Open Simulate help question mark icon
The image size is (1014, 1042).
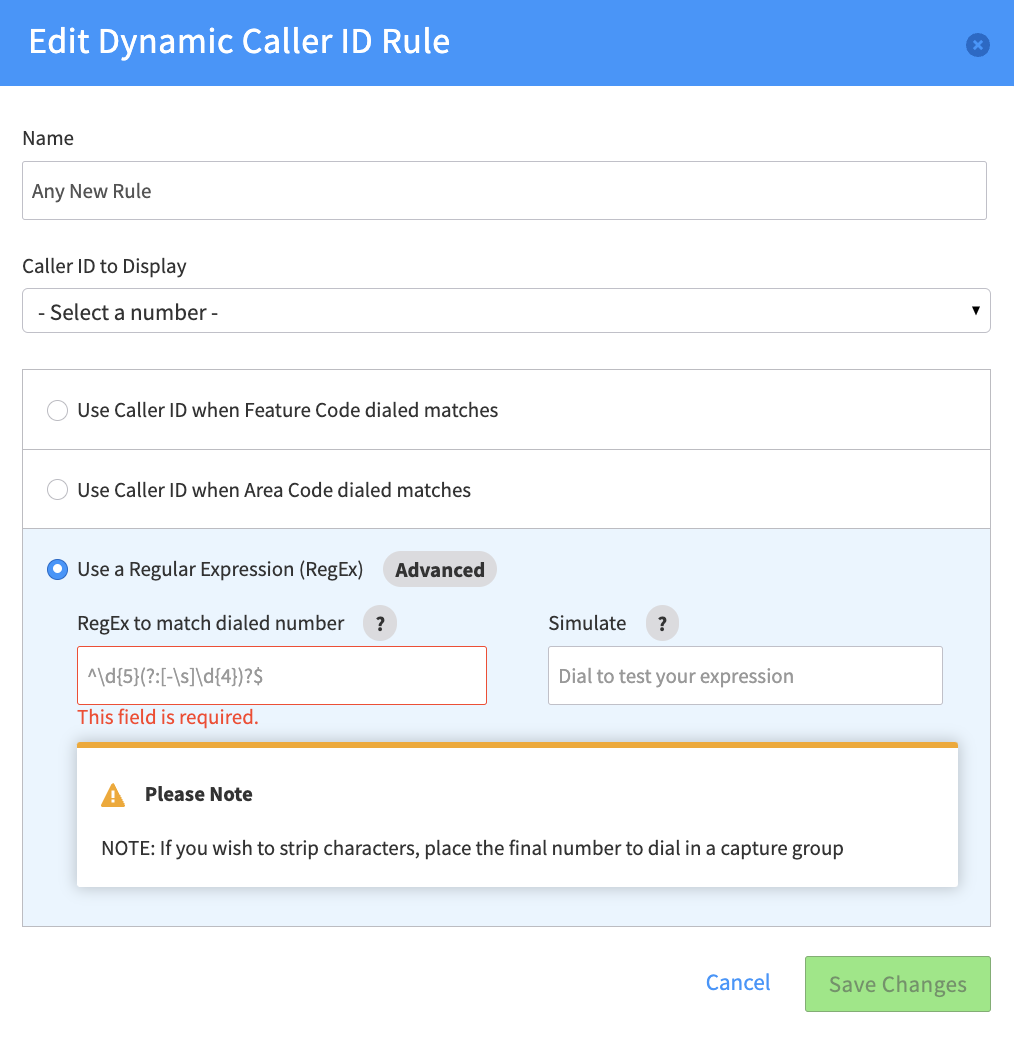pos(662,623)
